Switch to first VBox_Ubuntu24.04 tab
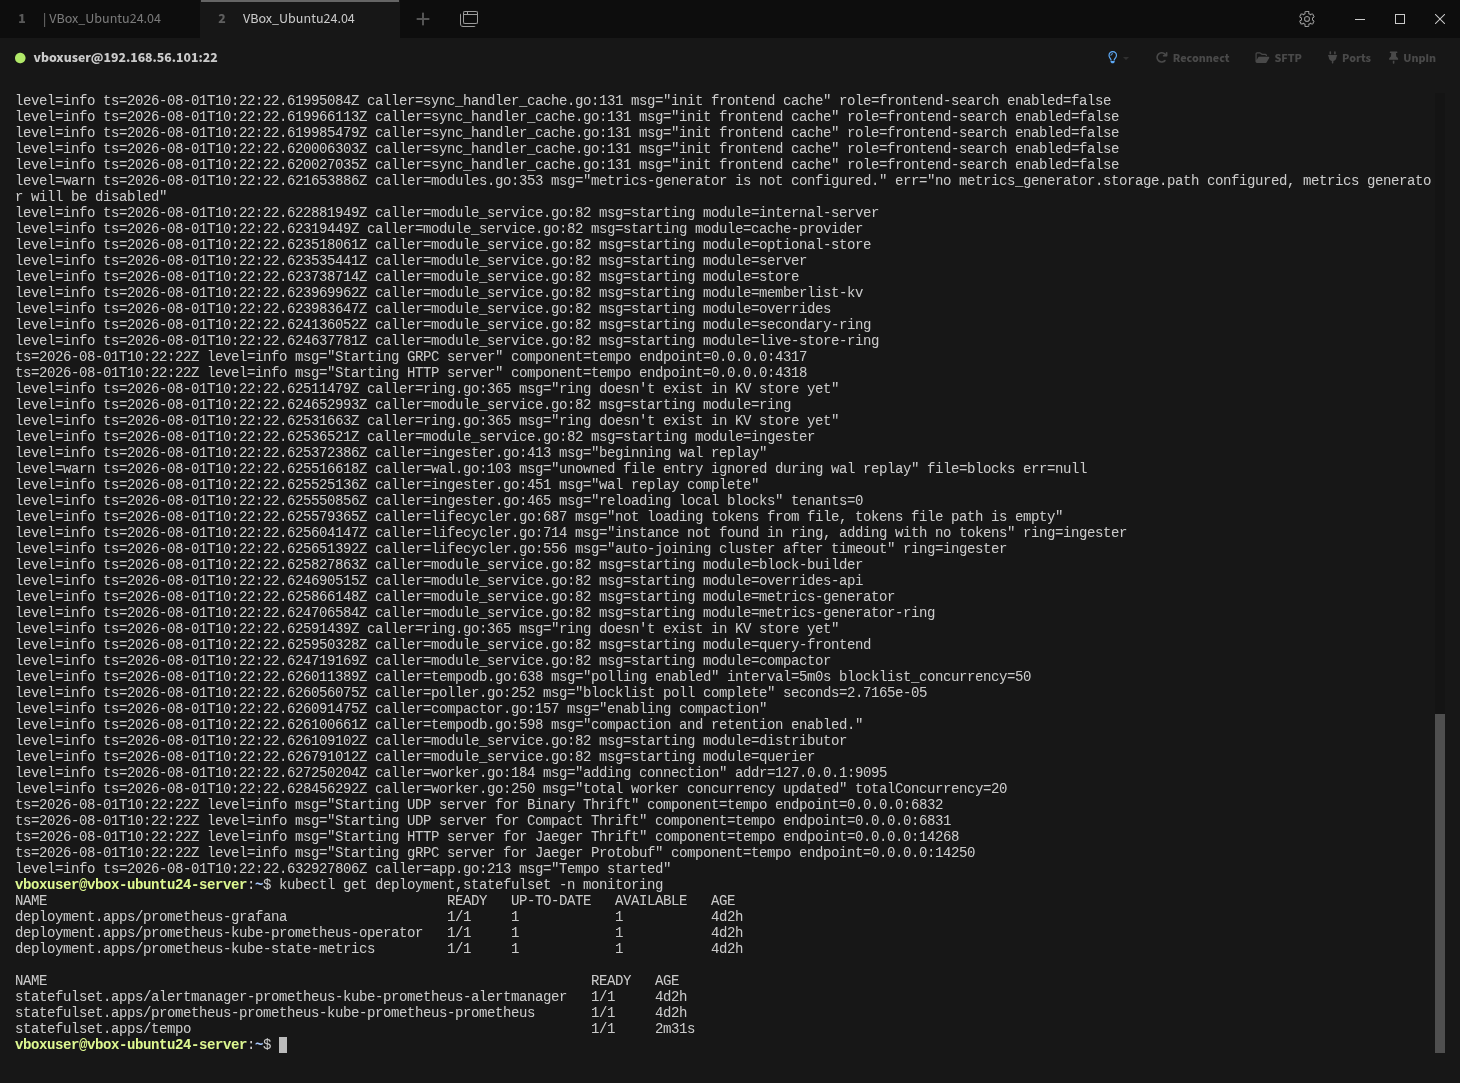 click(x=100, y=19)
